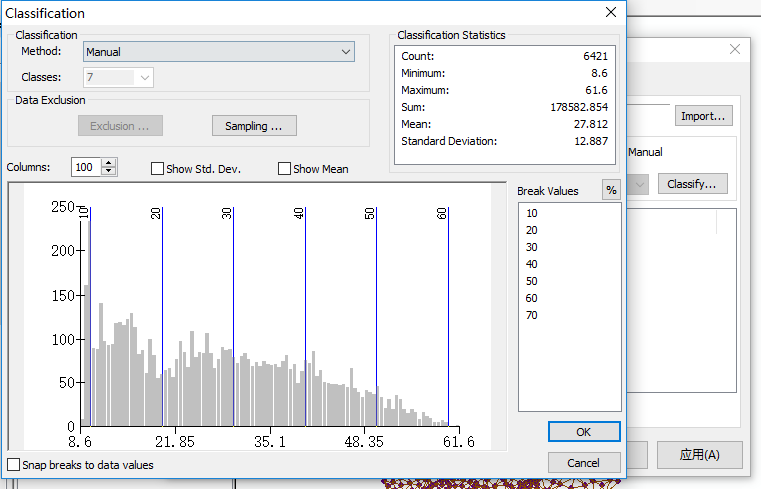This screenshot has height=489, width=761.
Task: Click the Import button
Action: [x=703, y=116]
